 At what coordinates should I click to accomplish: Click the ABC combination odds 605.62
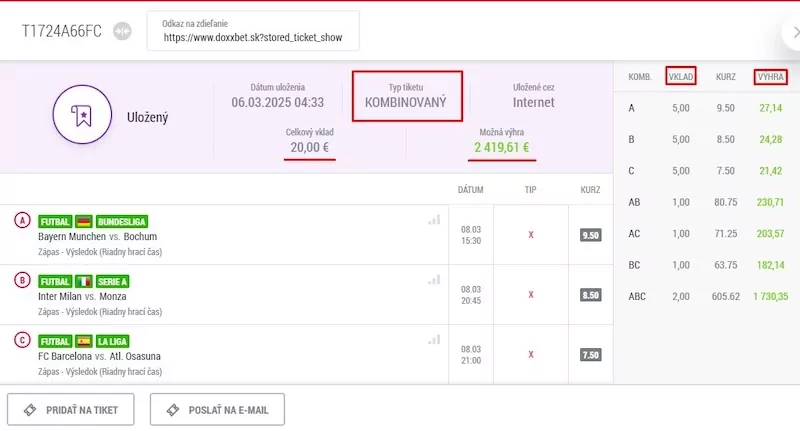726,296
